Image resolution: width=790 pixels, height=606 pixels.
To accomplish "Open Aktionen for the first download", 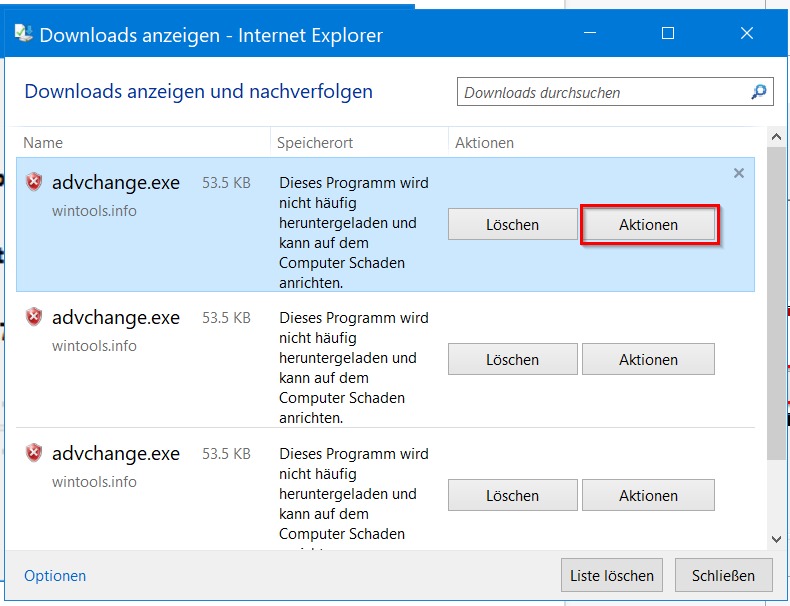I will point(648,225).
